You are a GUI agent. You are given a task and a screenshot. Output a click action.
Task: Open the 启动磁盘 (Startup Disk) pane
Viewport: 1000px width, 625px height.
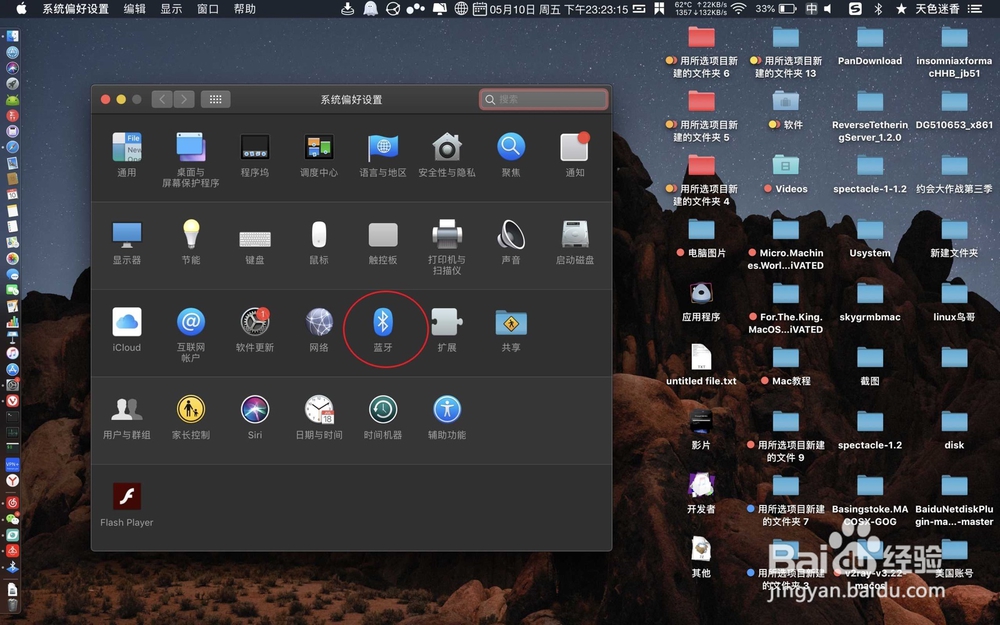coord(575,235)
